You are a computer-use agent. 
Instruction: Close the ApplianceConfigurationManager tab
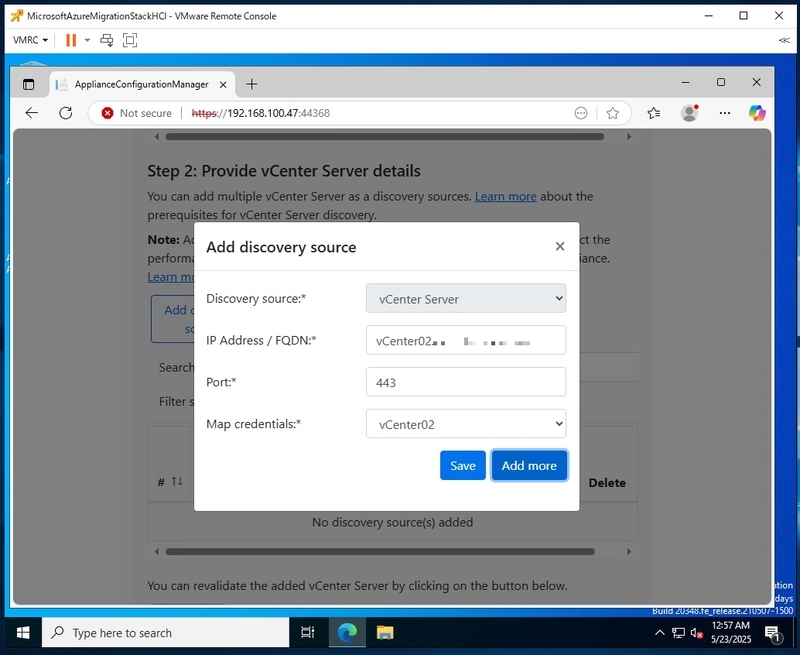coord(223,85)
